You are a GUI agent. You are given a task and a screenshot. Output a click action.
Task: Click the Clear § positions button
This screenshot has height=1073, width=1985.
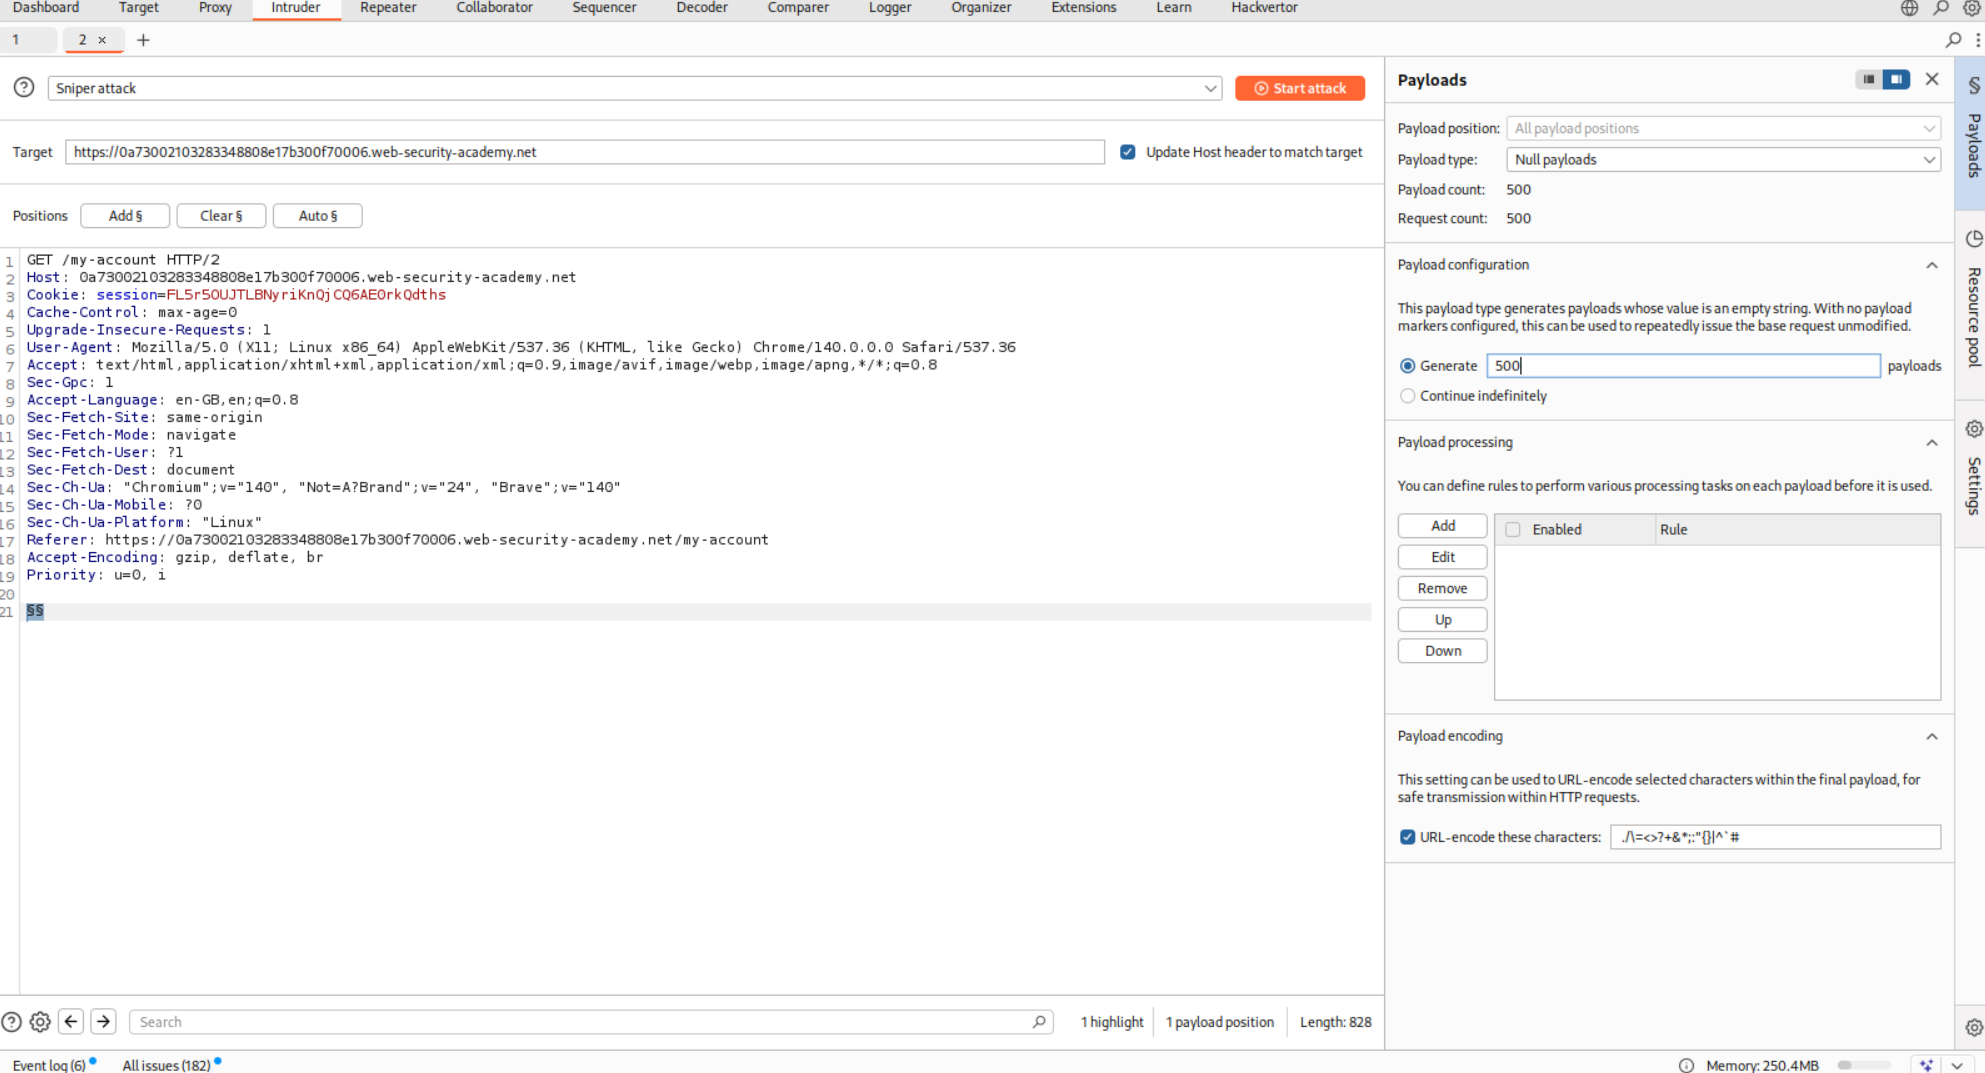221,216
